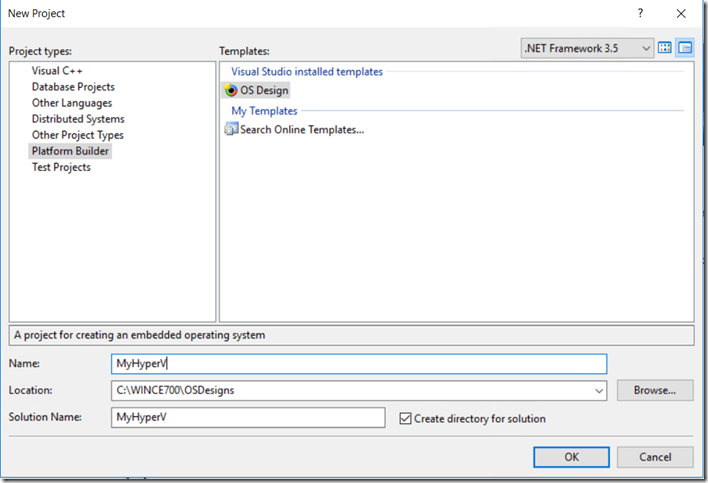Select Platform Builder project type

(x=70, y=151)
